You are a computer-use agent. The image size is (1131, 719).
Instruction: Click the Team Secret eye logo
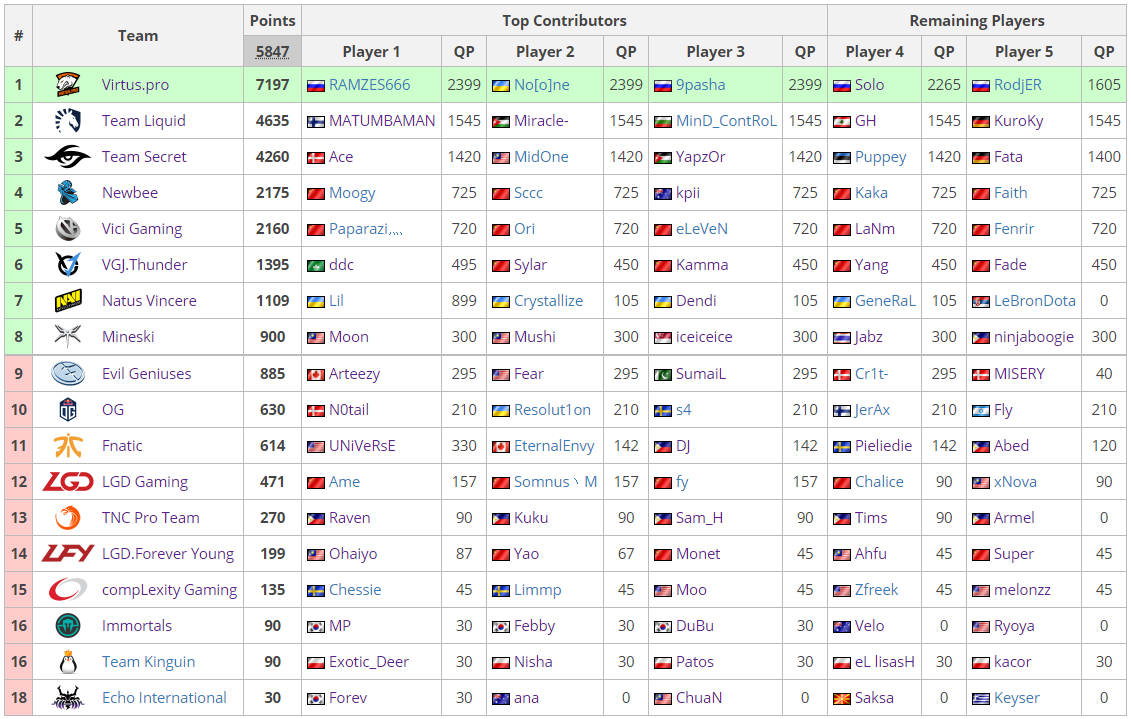click(68, 157)
